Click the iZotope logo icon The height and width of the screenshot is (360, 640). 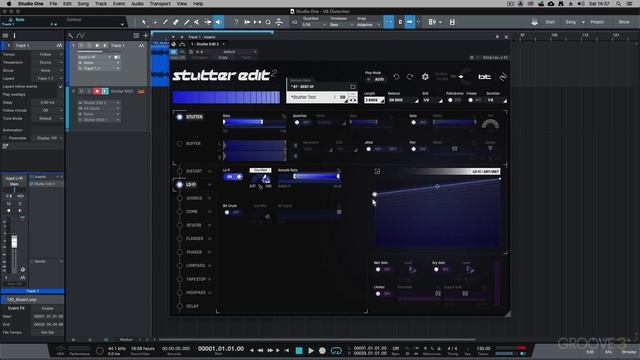(x=503, y=77)
